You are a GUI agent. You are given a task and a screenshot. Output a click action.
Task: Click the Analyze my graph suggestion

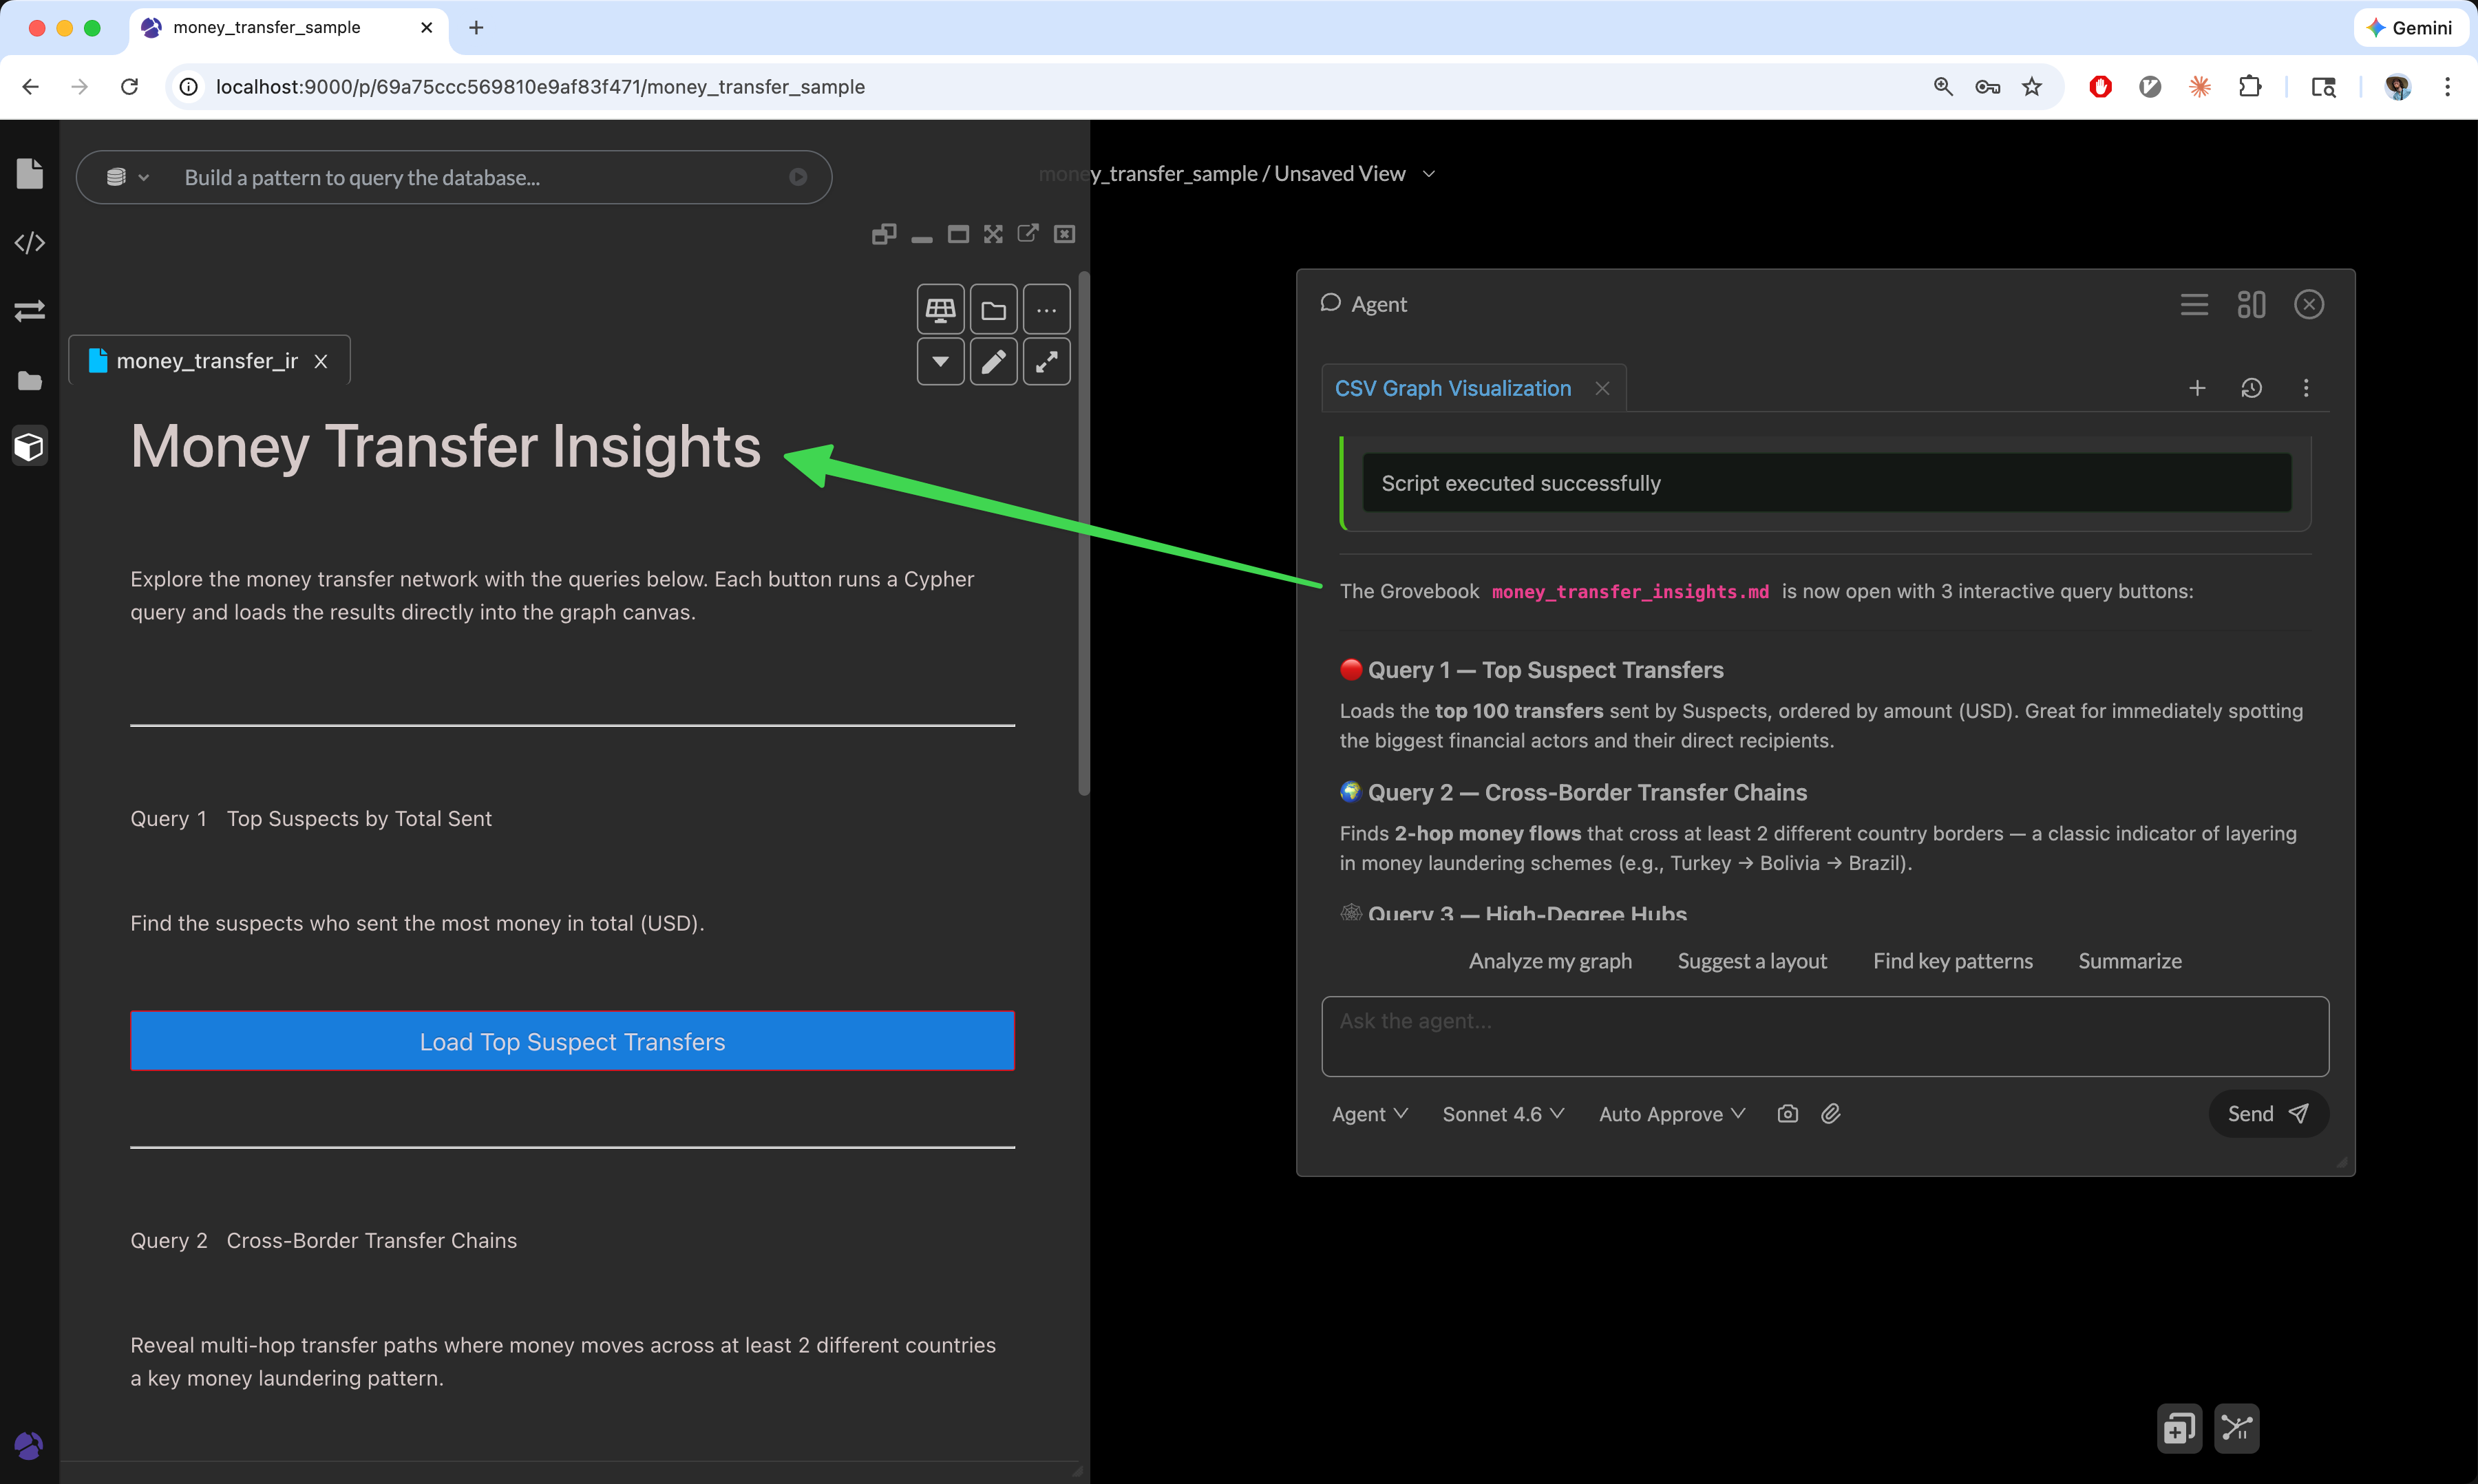pyautogui.click(x=1550, y=961)
